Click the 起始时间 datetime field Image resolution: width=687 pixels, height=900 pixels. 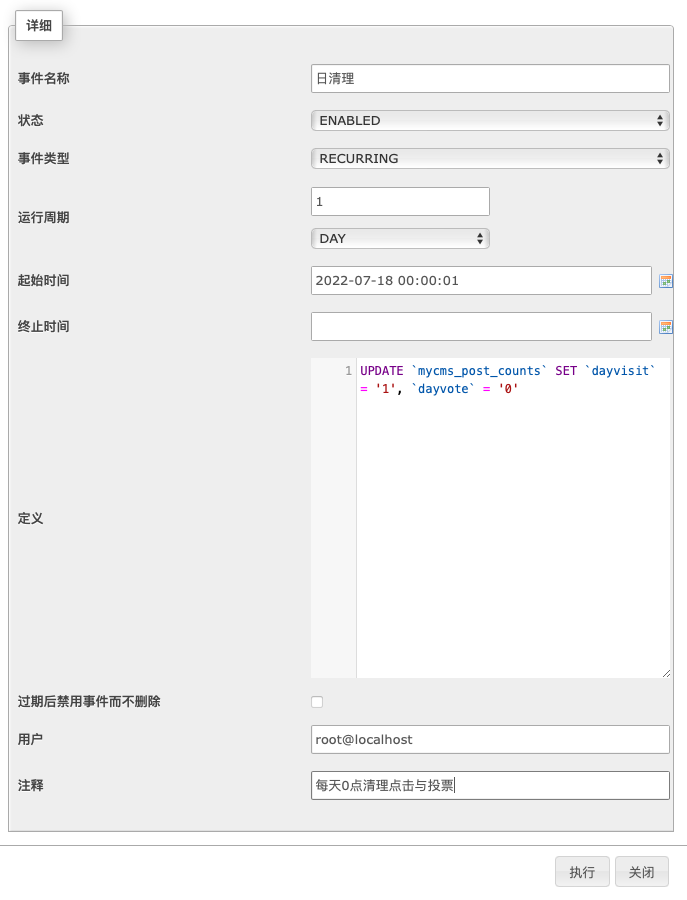(481, 281)
